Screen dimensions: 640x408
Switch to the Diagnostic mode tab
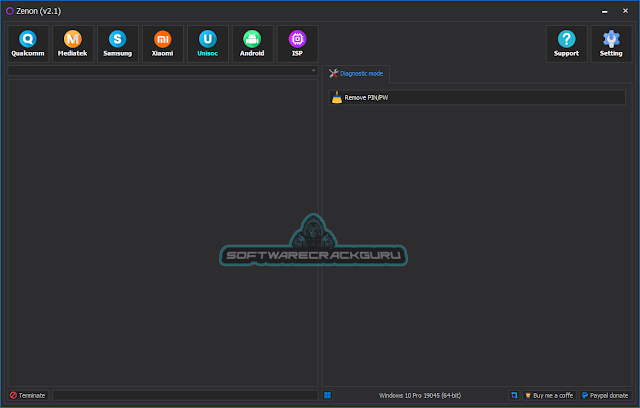356,74
